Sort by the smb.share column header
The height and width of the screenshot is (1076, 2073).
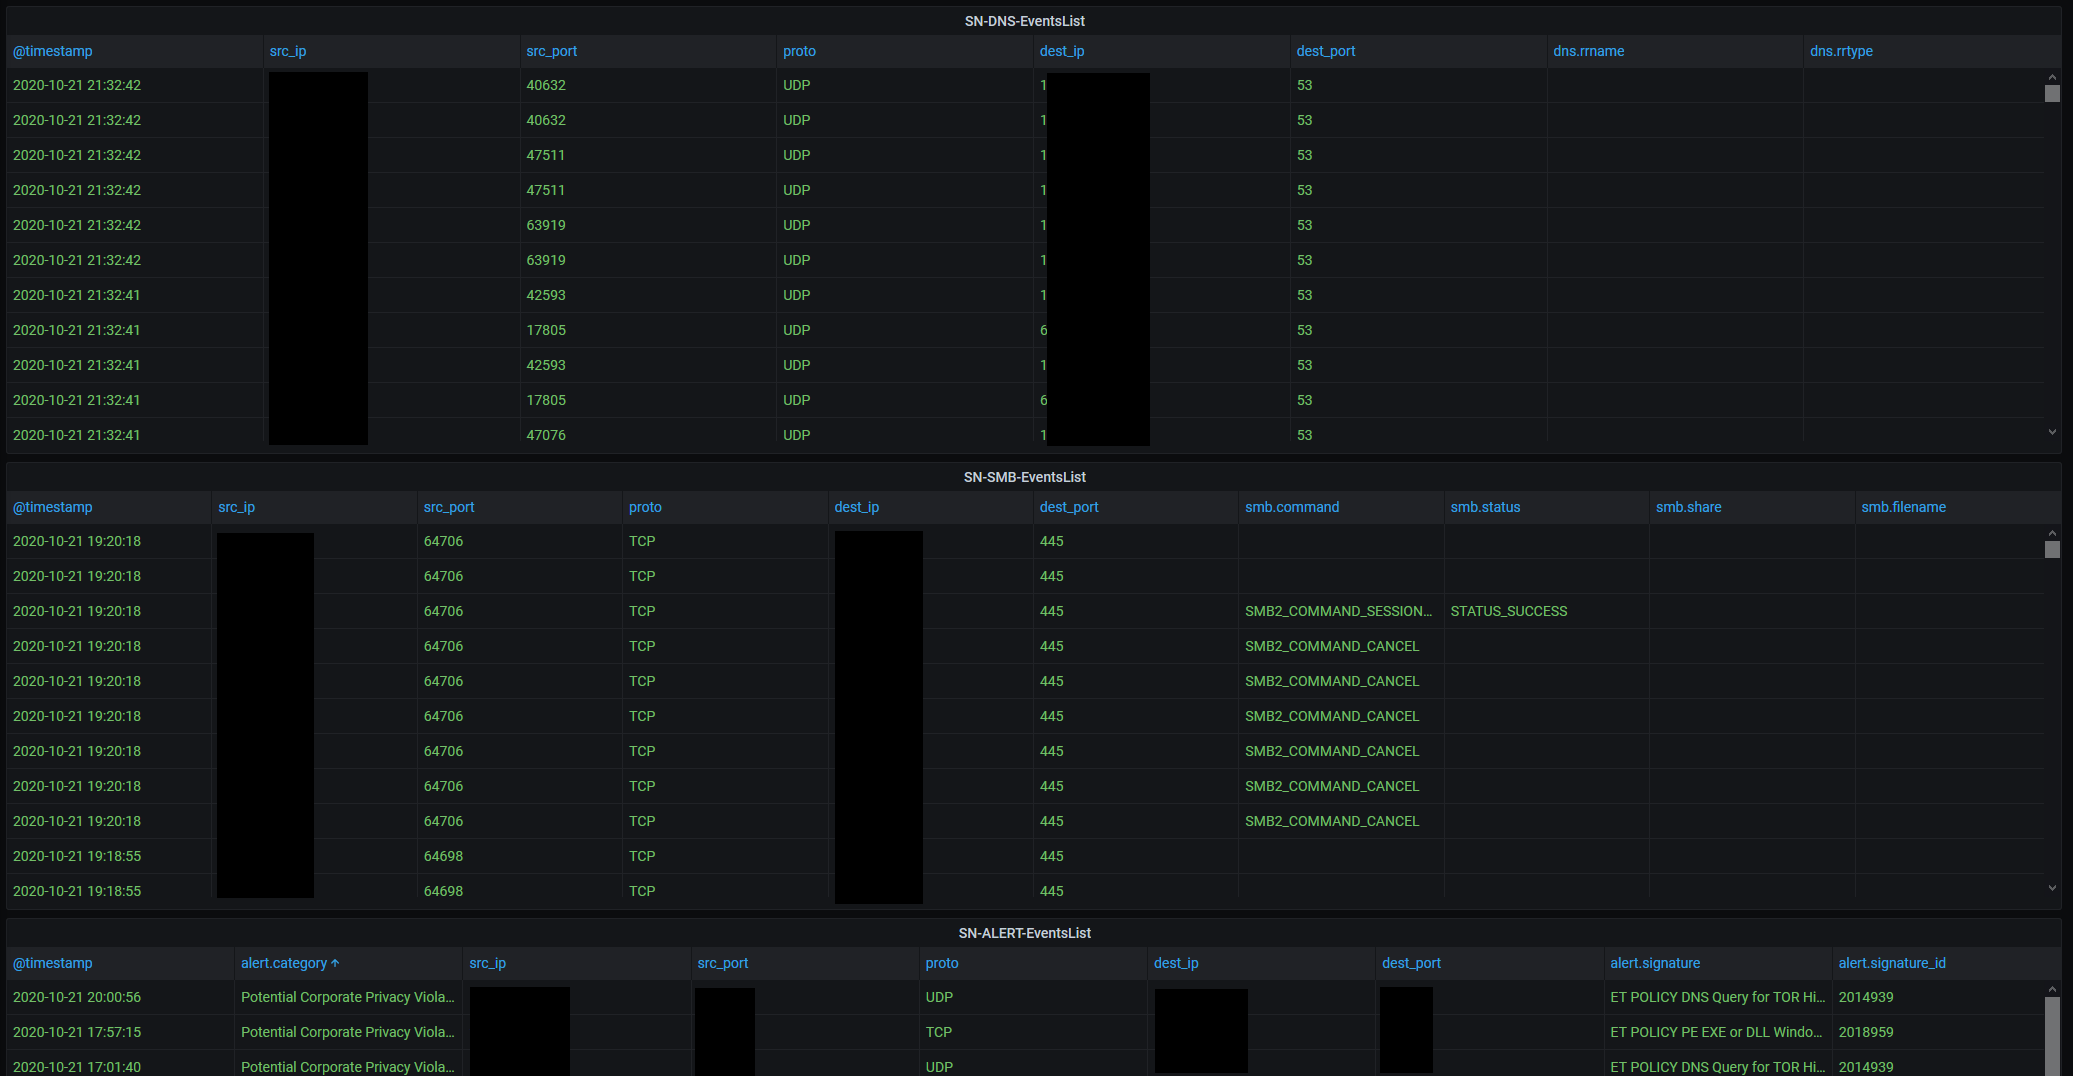(x=1689, y=507)
